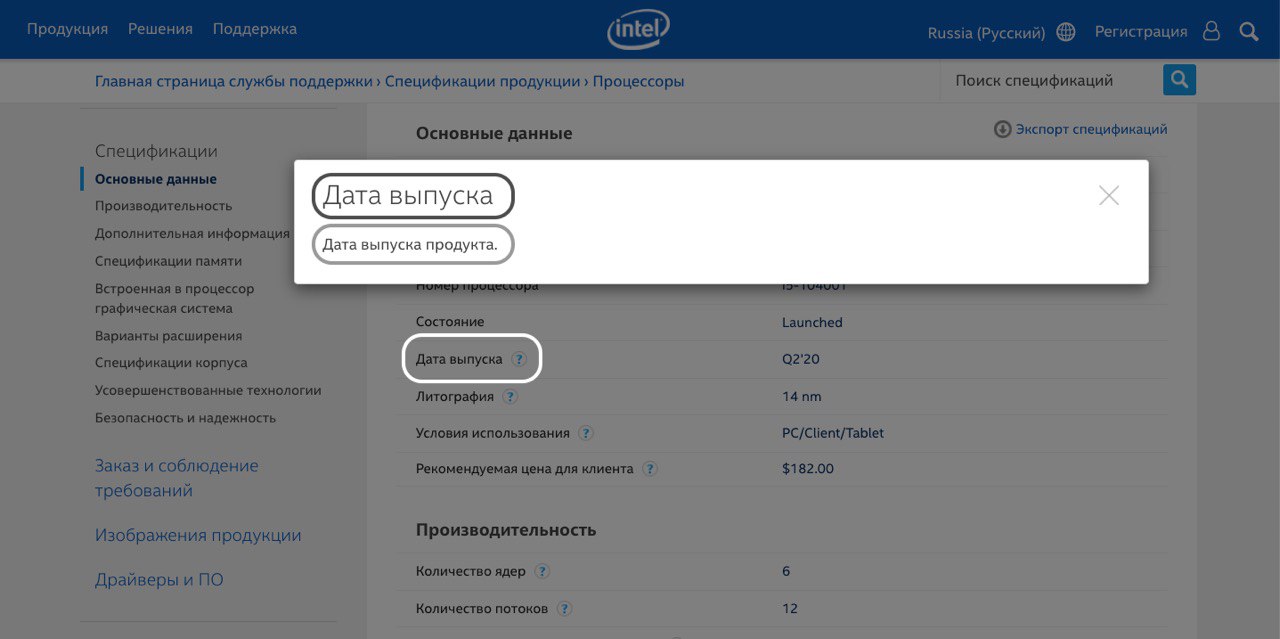Select Варианты расширения in sidebar

click(168, 336)
